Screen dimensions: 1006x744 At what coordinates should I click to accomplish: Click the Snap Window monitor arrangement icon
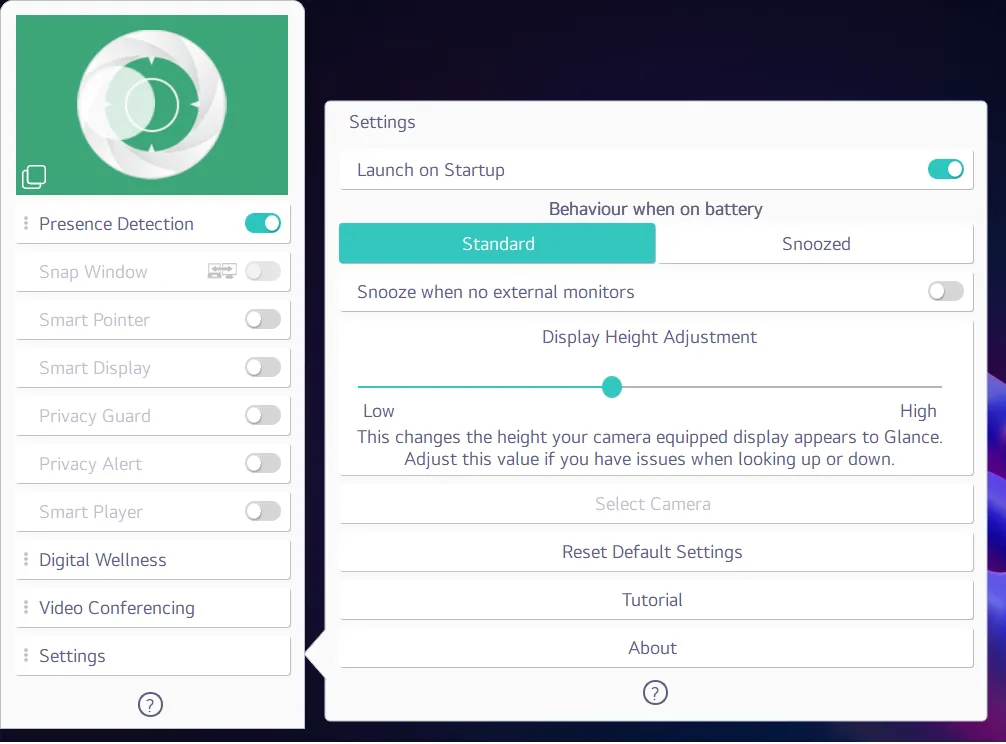[x=222, y=271]
